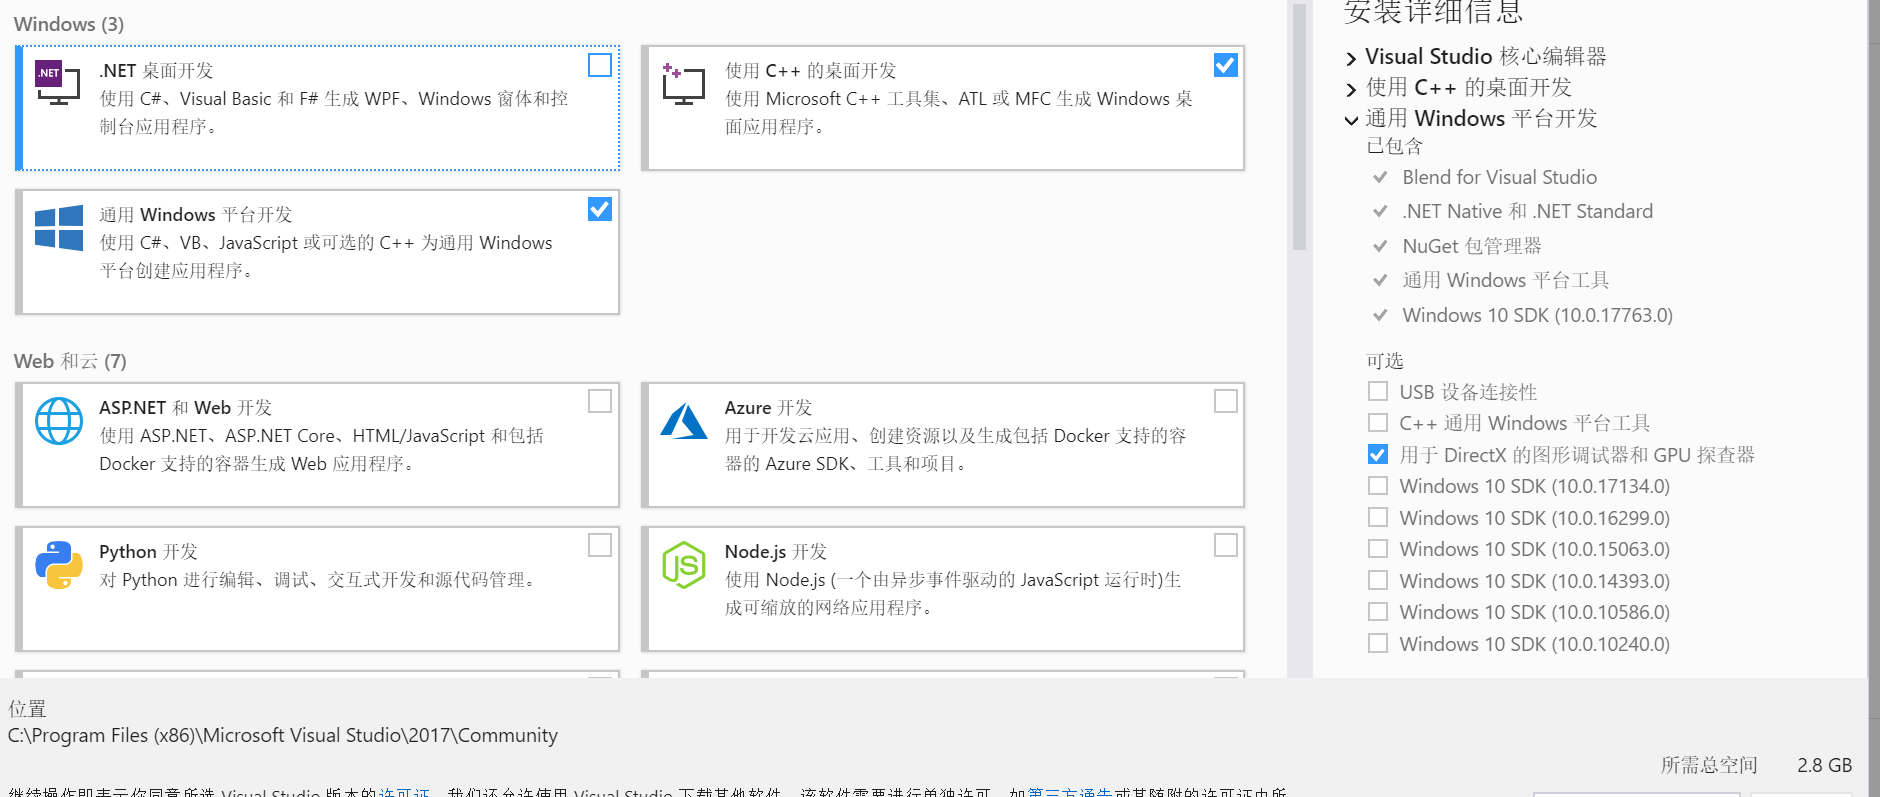The width and height of the screenshot is (1880, 797).
Task: Click the Azure logo icon
Action: (684, 421)
